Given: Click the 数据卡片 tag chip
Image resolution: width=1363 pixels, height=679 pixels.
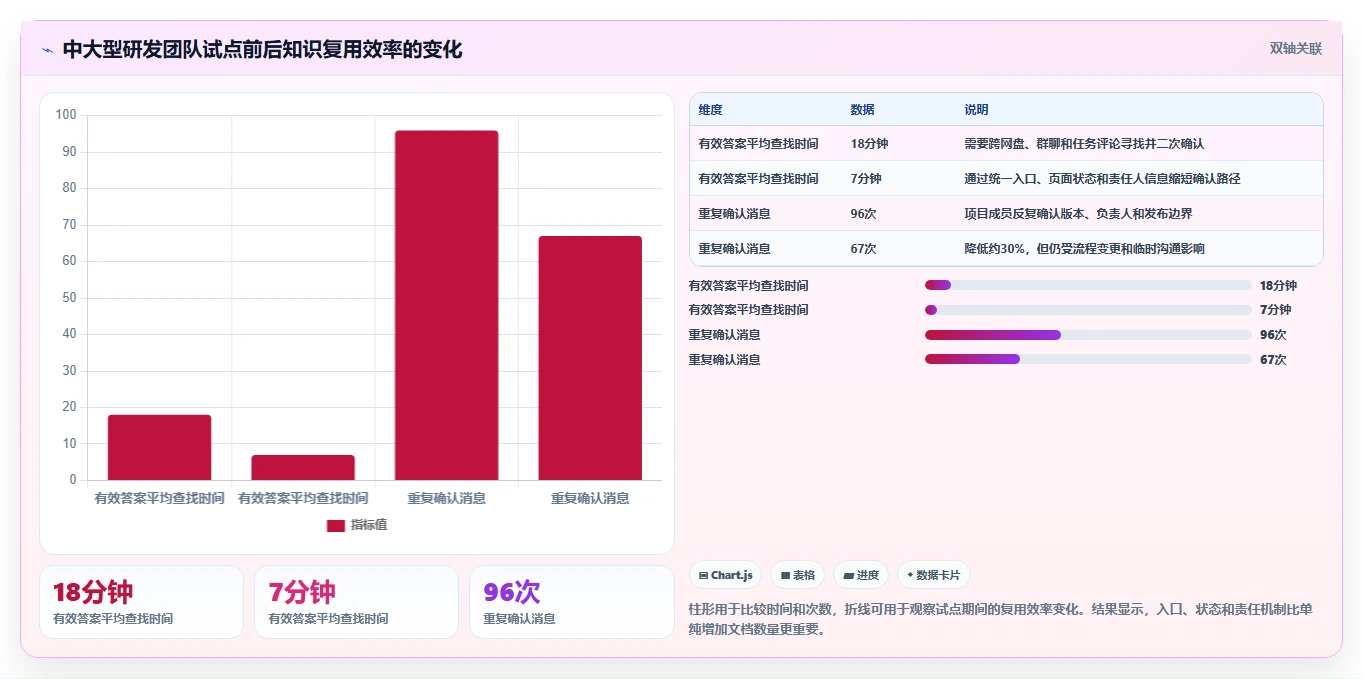Looking at the screenshot, I should 933,575.
